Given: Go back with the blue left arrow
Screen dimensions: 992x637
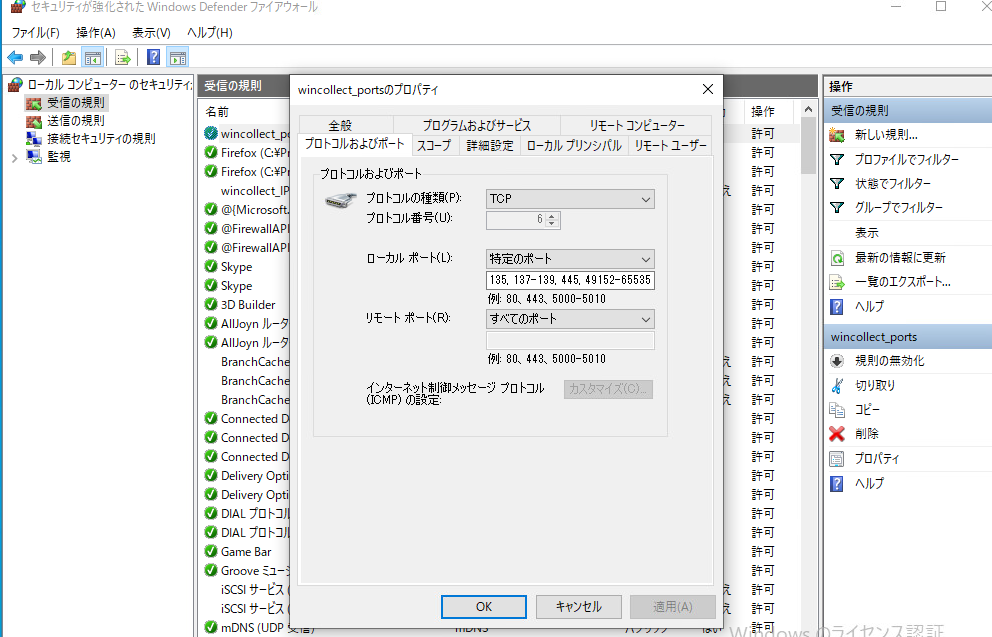Looking at the screenshot, I should point(15,58).
